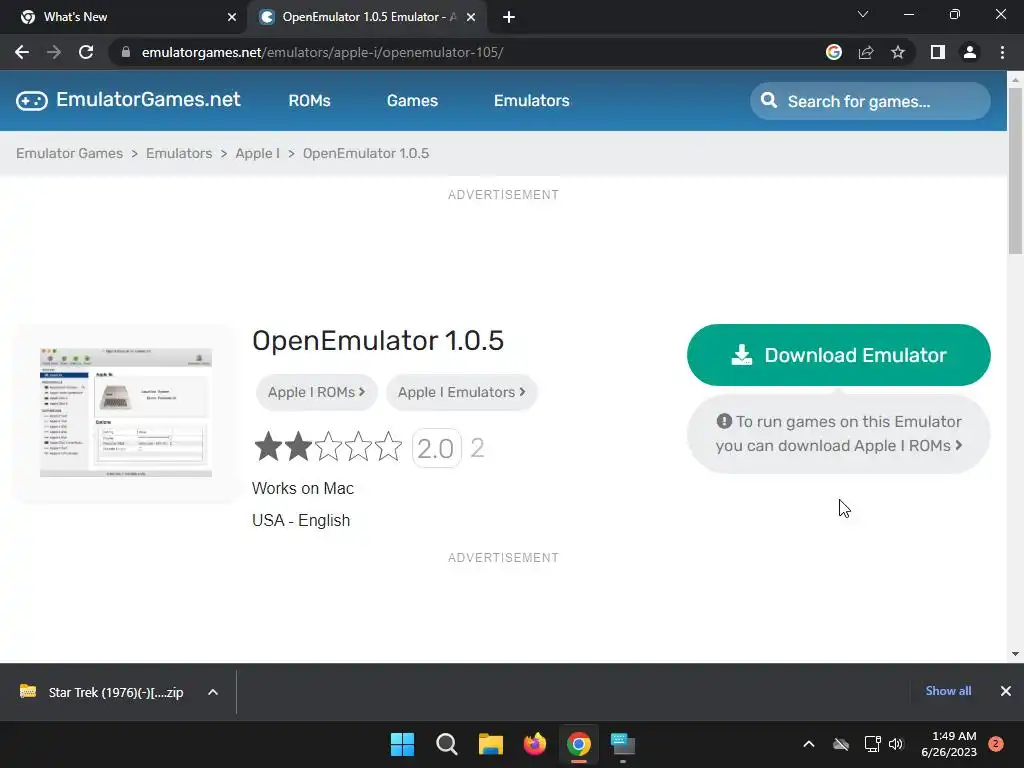Click the page vertical scrollbar thumb

click(x=1015, y=170)
